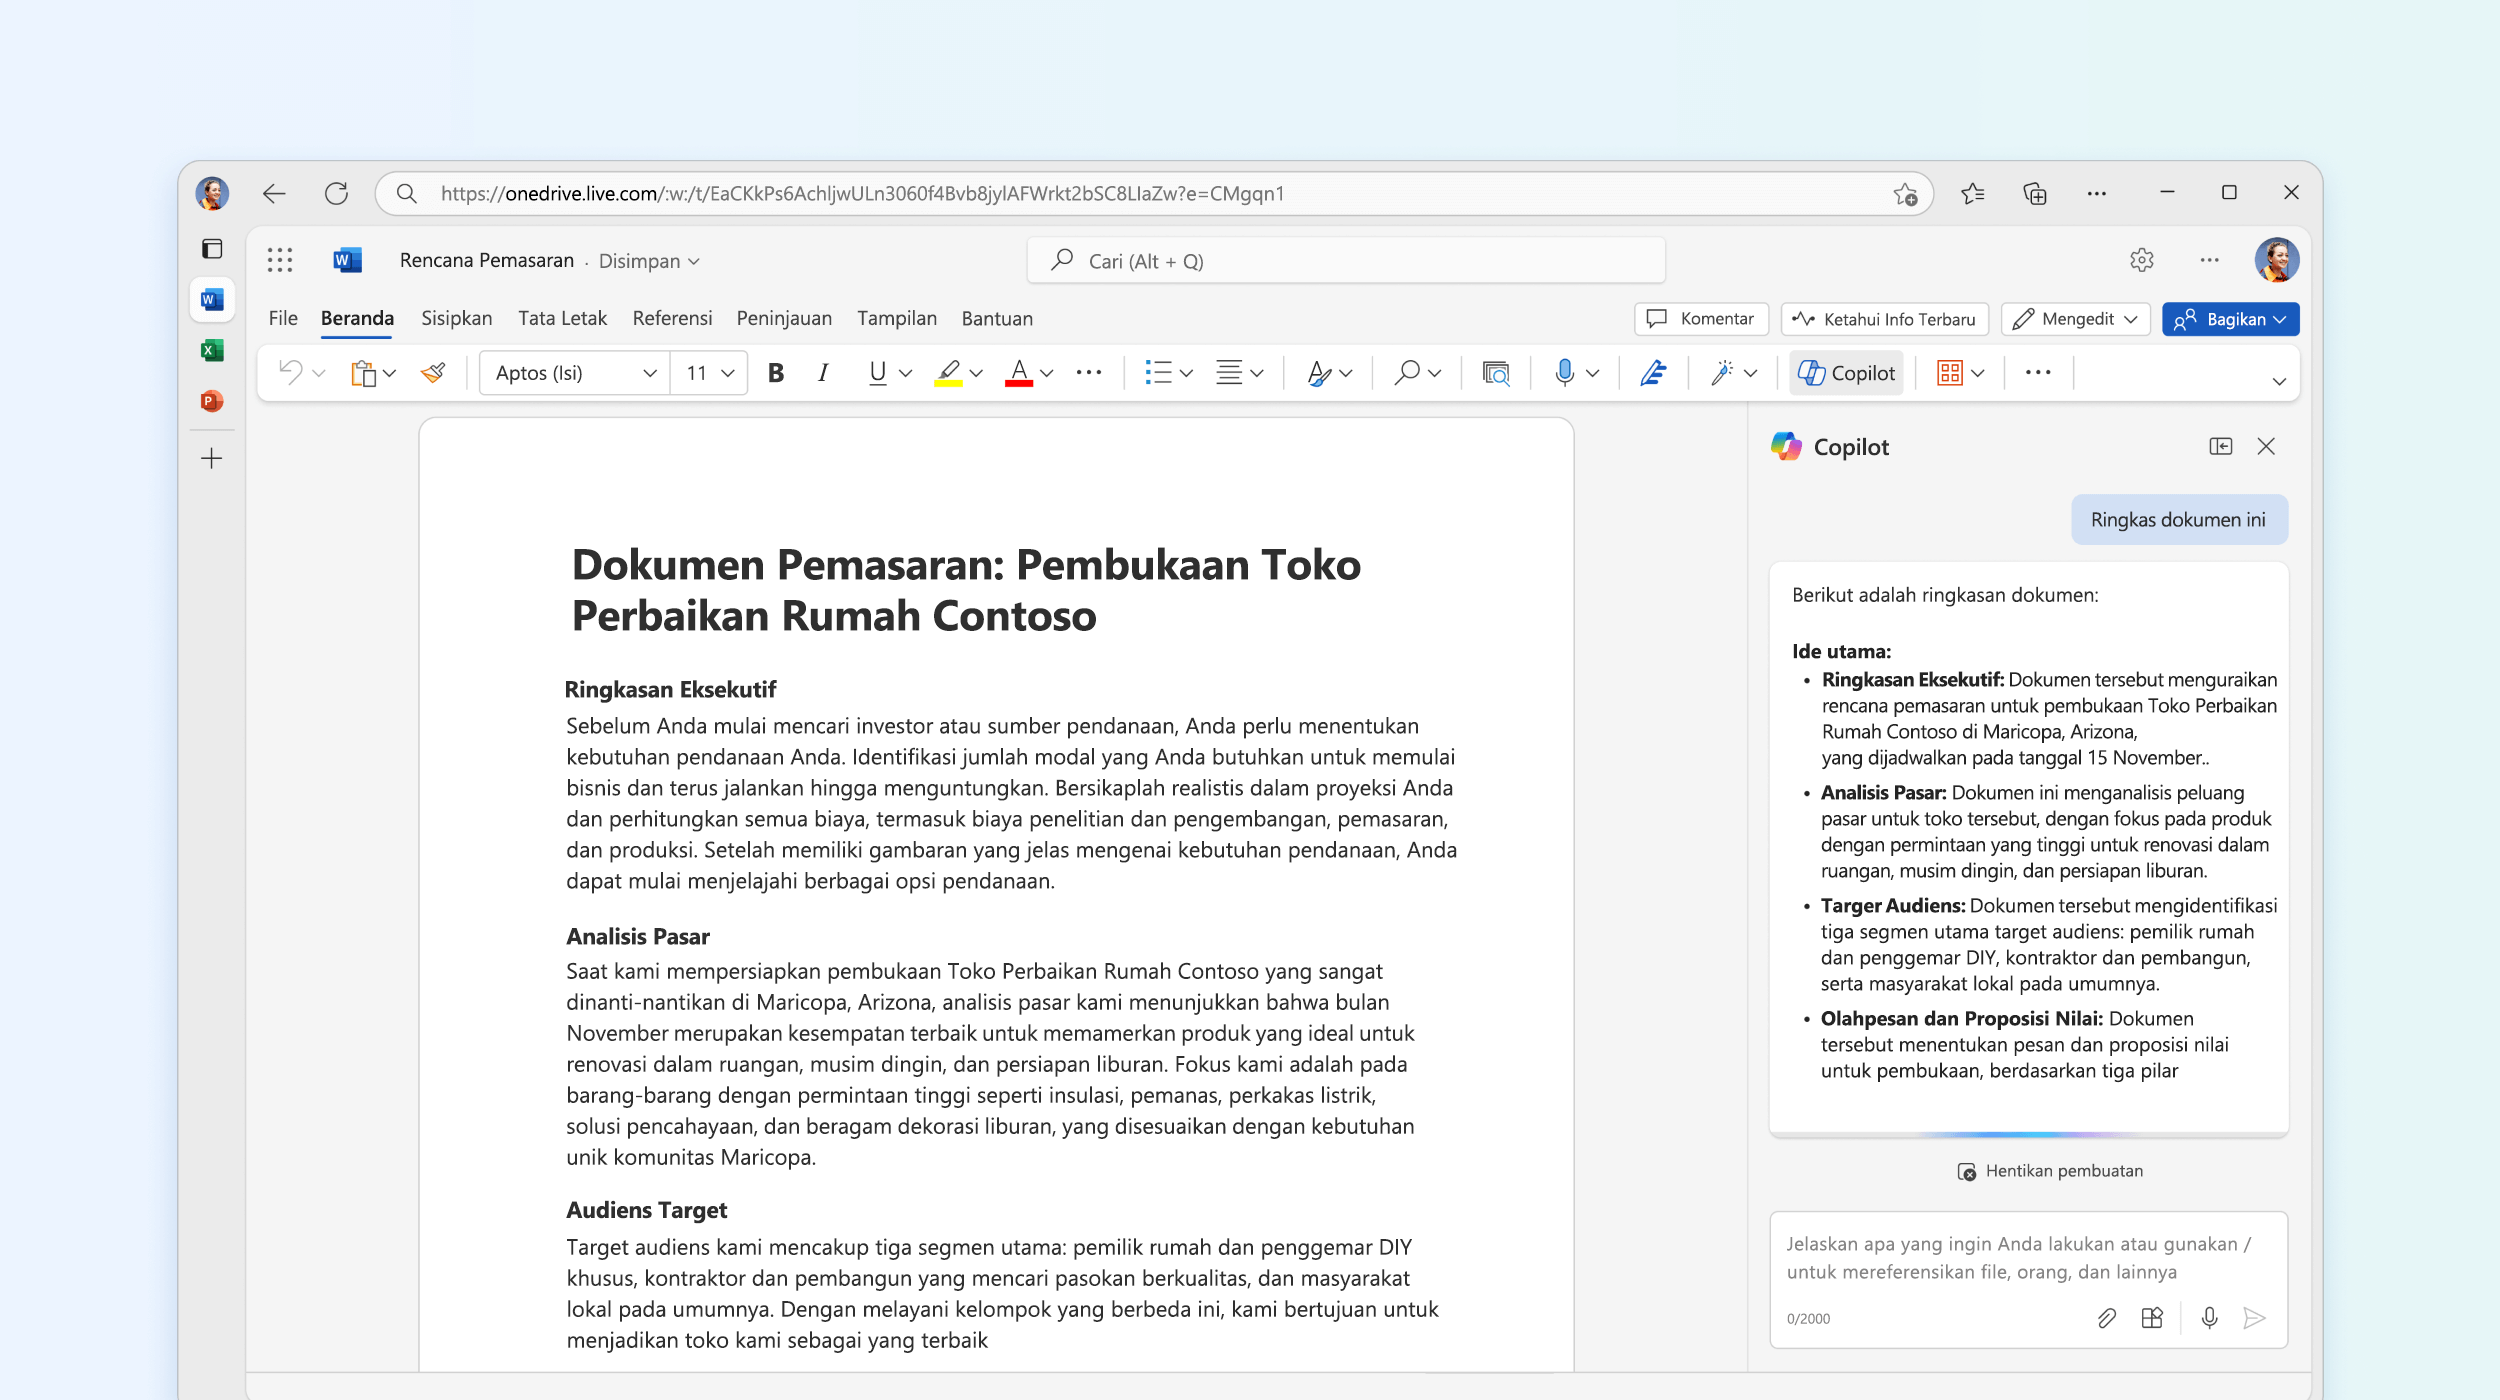The width and height of the screenshot is (2500, 1400).
Task: Open the Editor pen icon
Action: (1653, 373)
